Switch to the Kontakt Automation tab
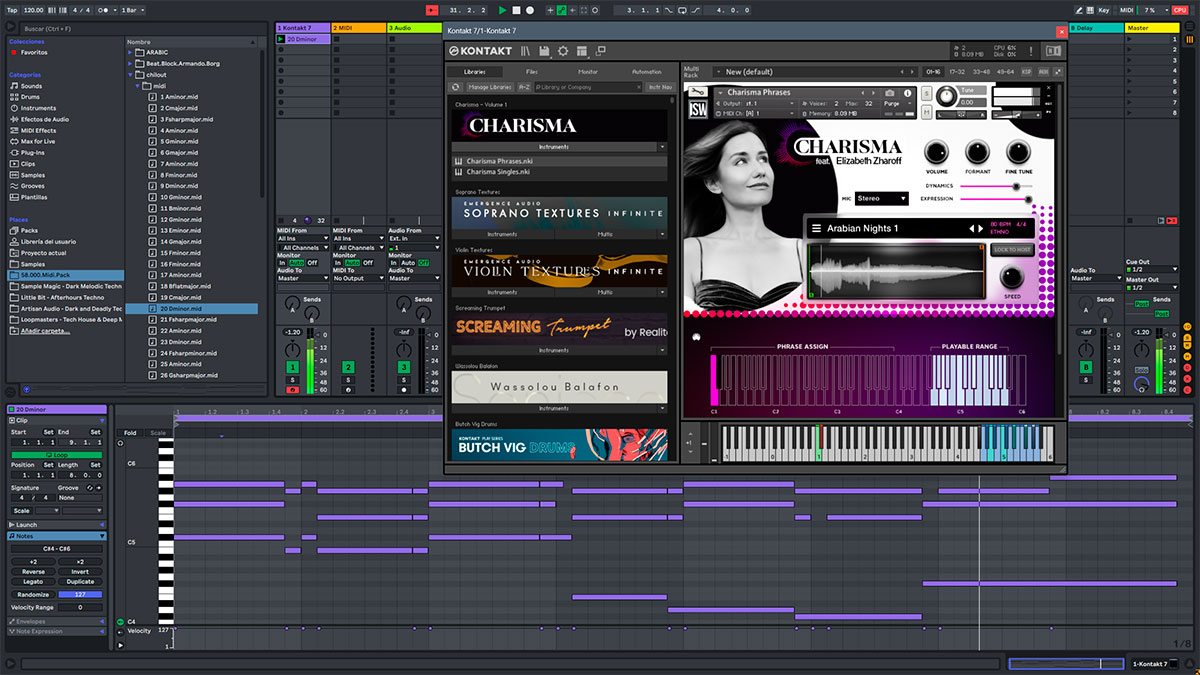 (646, 72)
